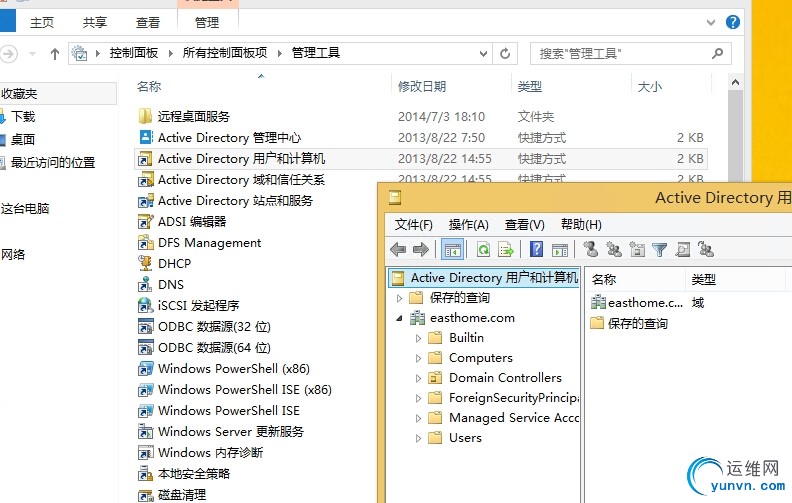Switch to the 查看 ribbon tab in Explorer

pos(148,23)
